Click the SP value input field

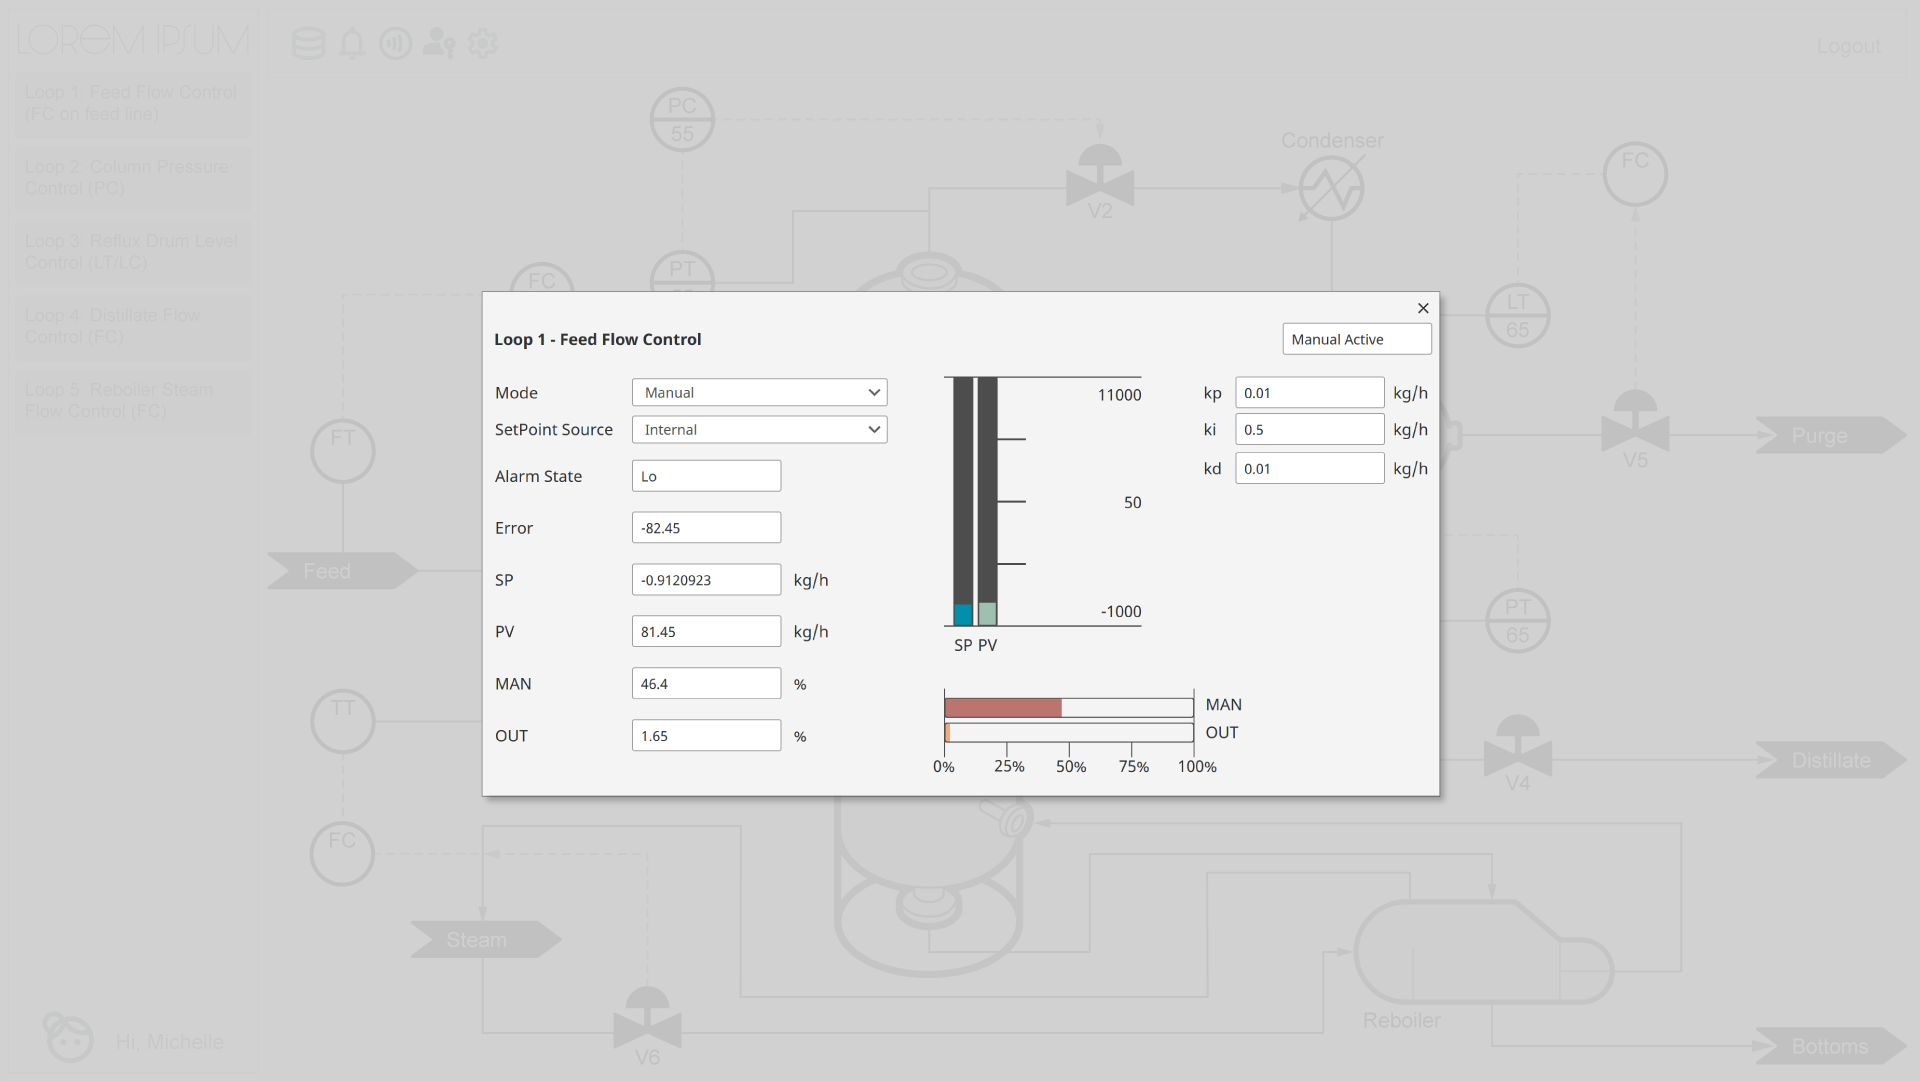point(706,580)
